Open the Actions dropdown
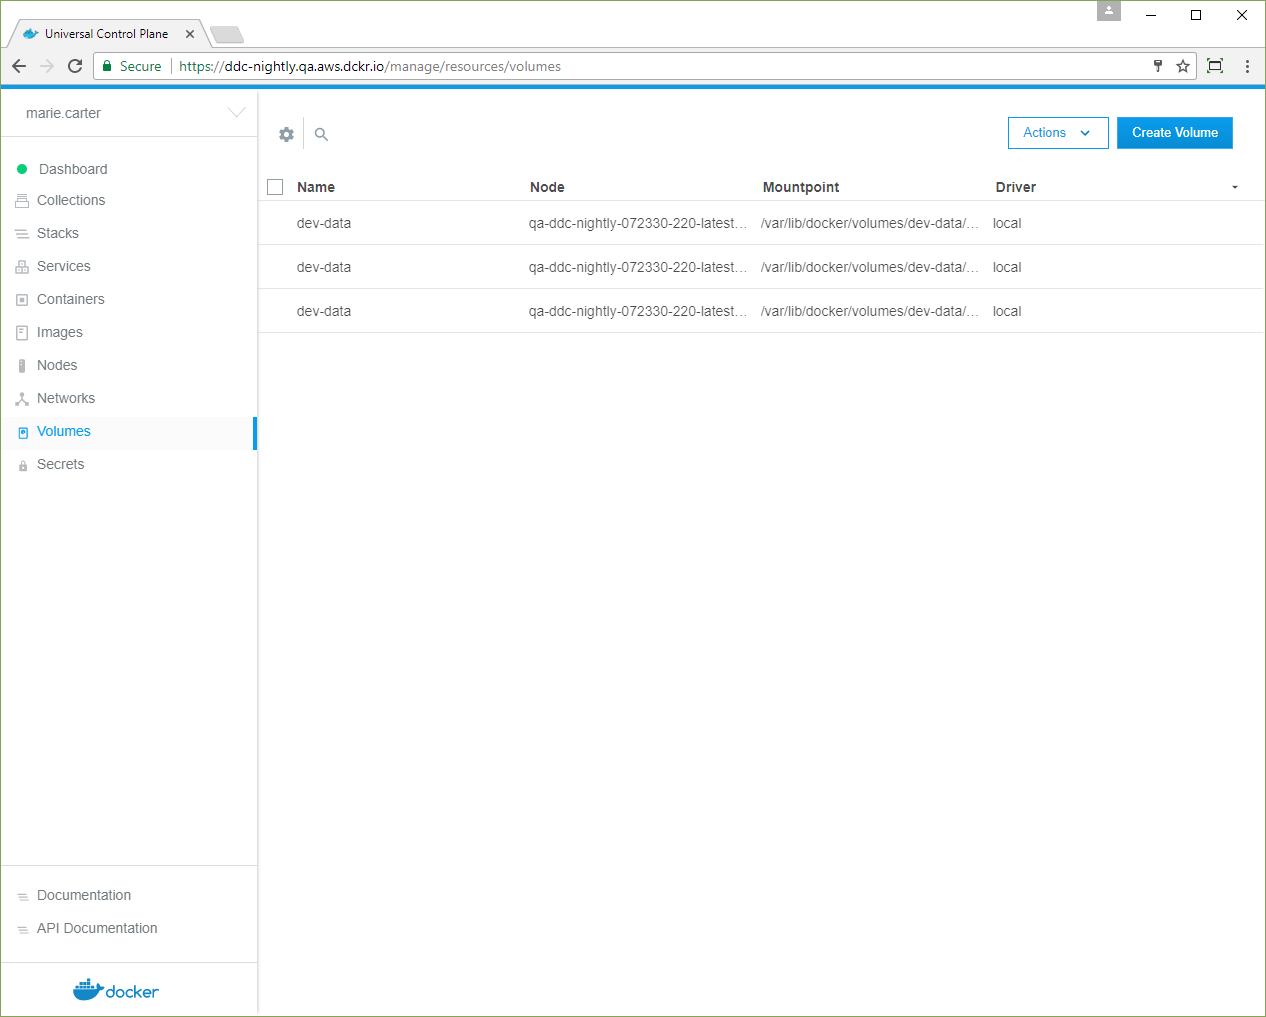The width and height of the screenshot is (1266, 1017). [x=1057, y=133]
